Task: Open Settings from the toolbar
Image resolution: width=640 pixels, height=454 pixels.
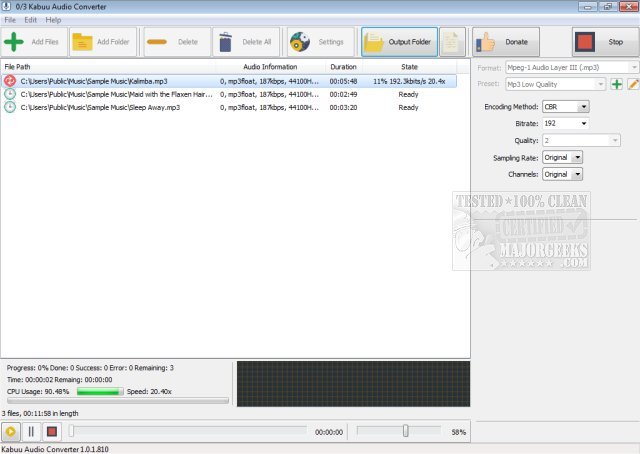Action: click(320, 42)
